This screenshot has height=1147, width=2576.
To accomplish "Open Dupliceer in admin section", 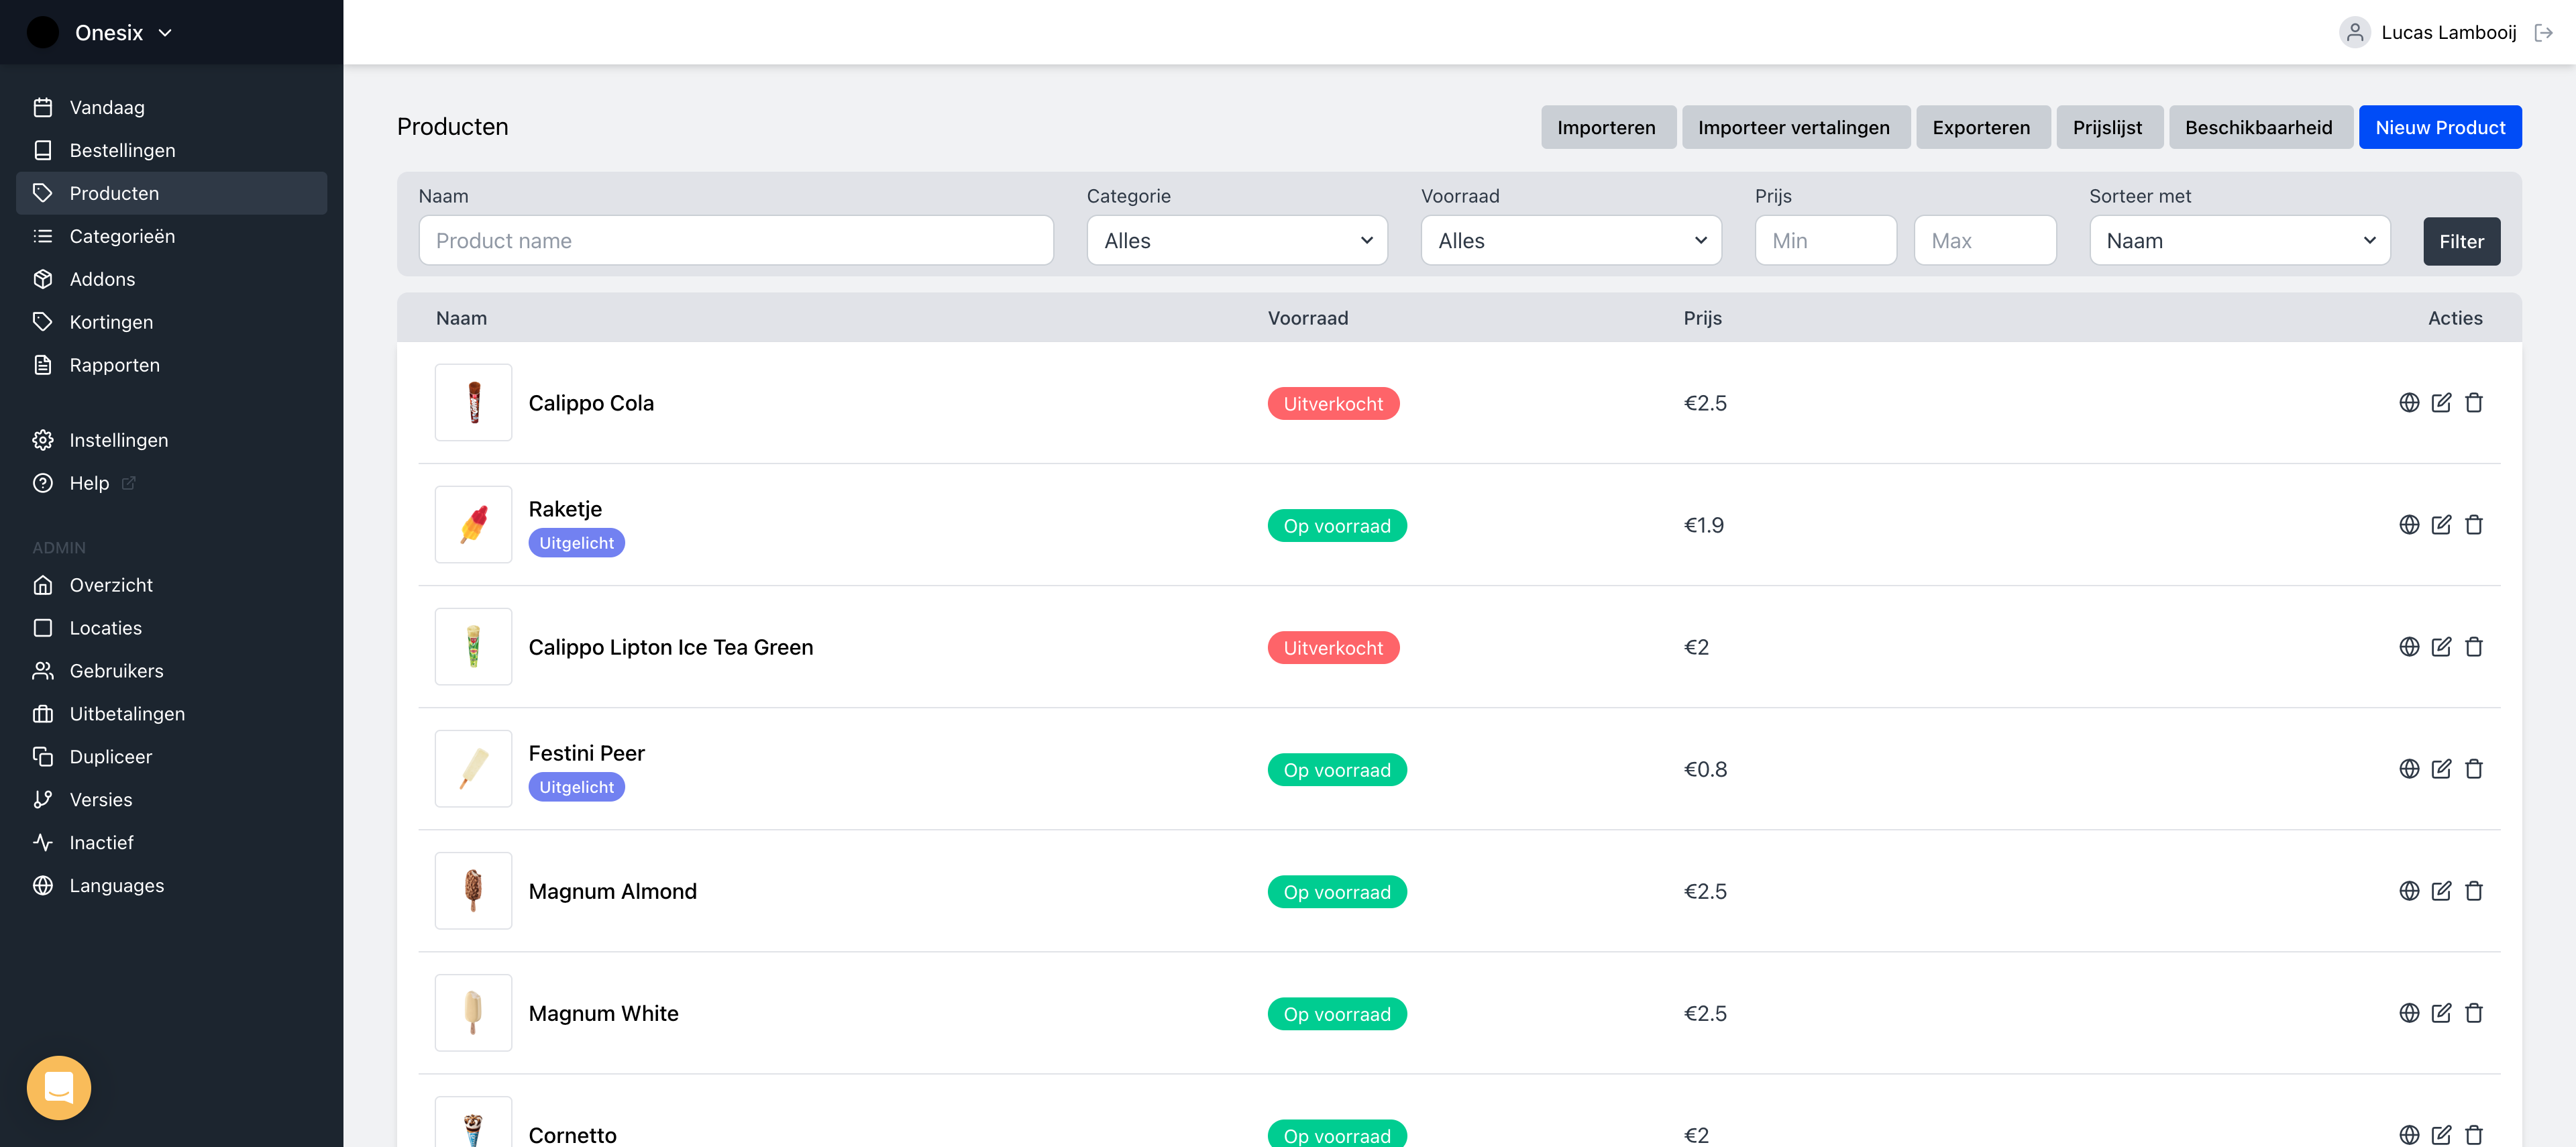I will pos(171,757).
